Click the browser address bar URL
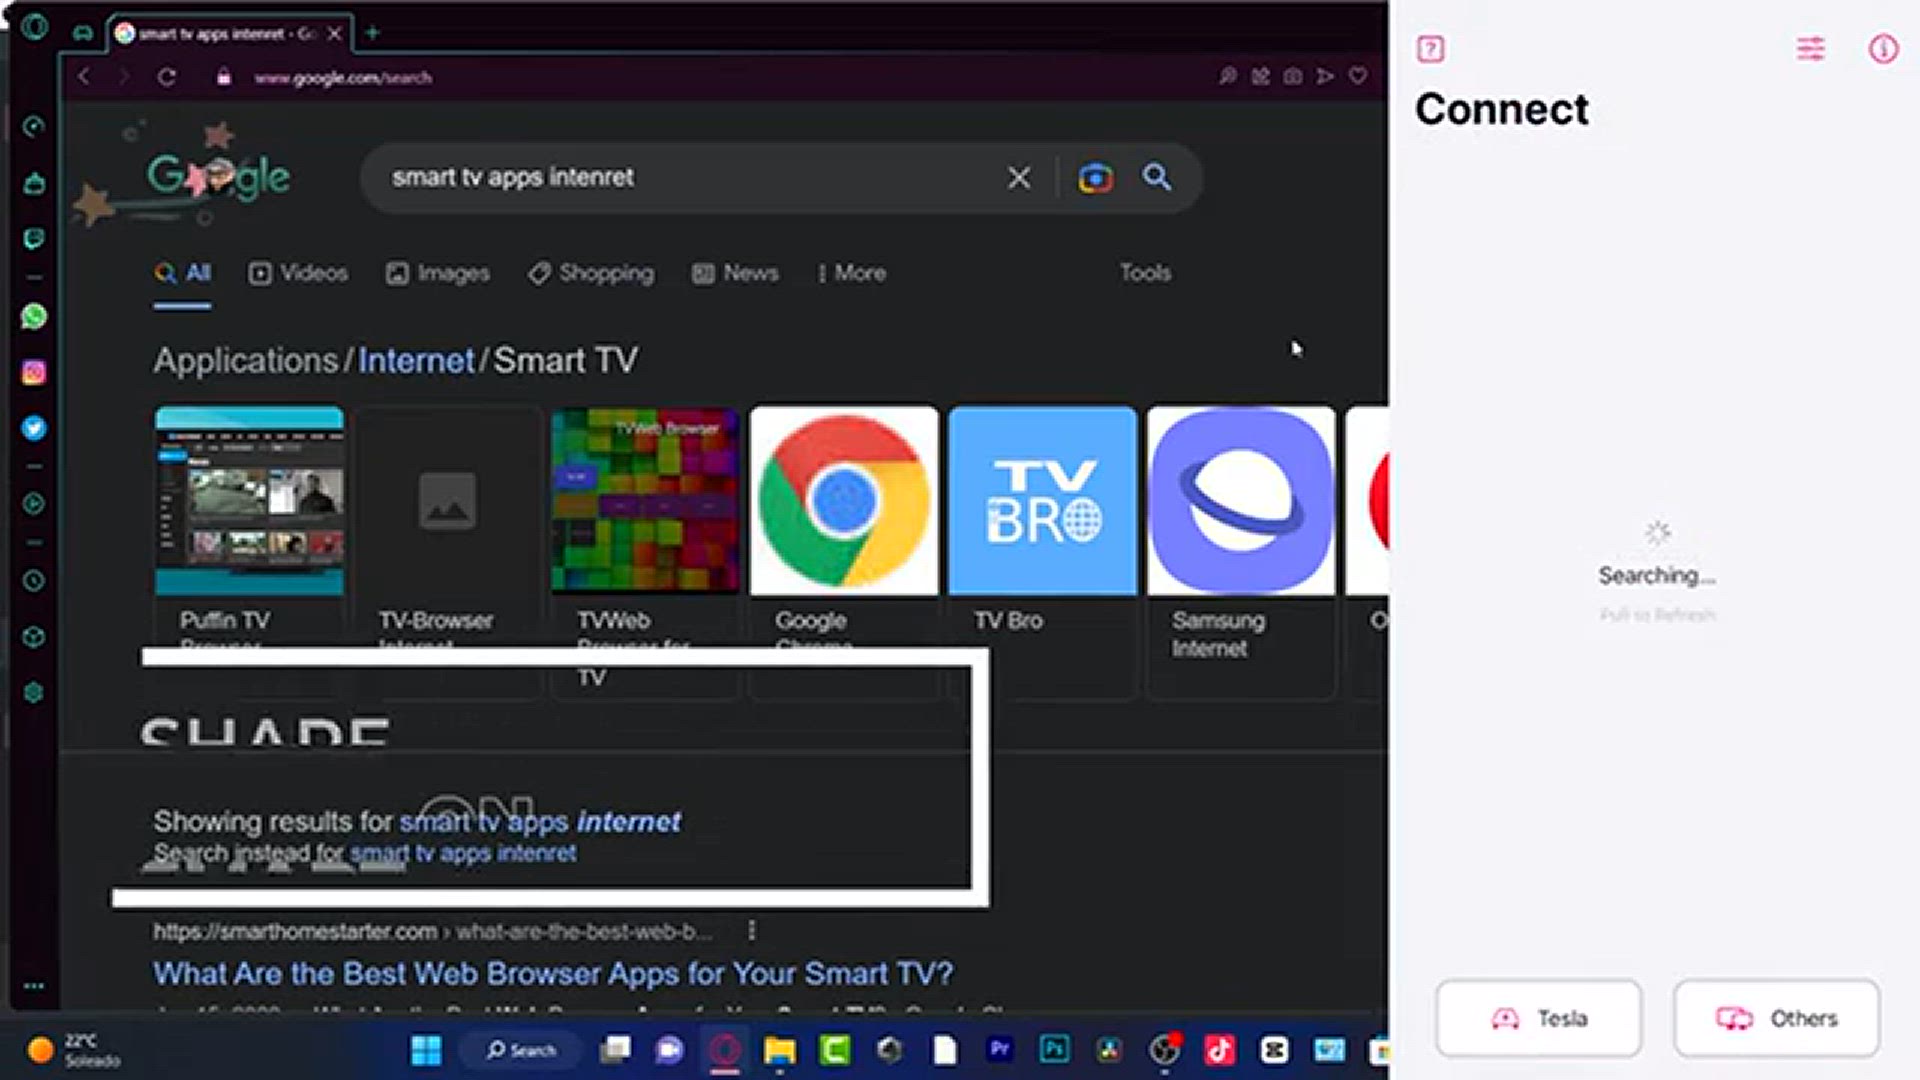1920x1080 pixels. tap(342, 78)
